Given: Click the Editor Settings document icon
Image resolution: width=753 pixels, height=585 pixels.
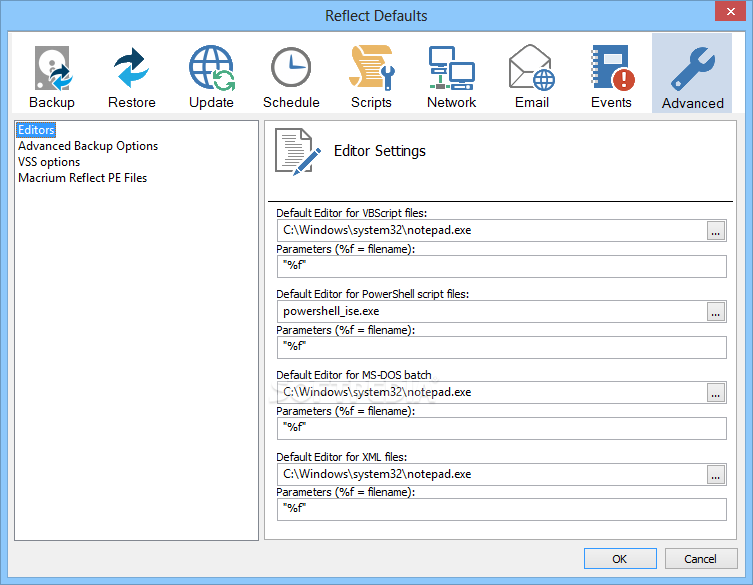Looking at the screenshot, I should pos(298,151).
